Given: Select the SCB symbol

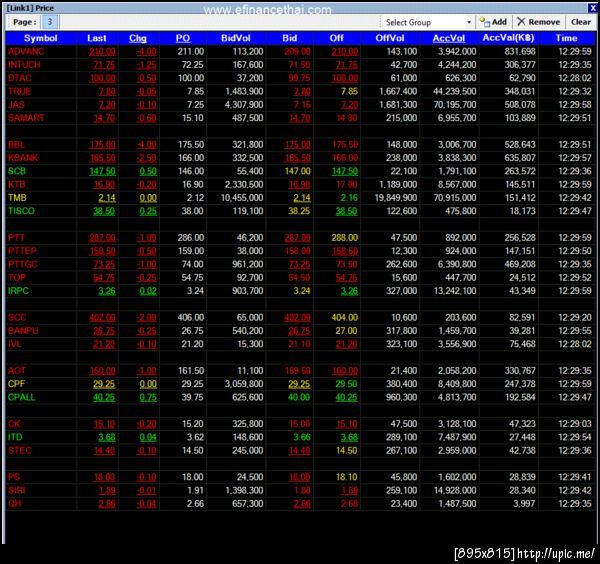Looking at the screenshot, I should pos(17,171).
